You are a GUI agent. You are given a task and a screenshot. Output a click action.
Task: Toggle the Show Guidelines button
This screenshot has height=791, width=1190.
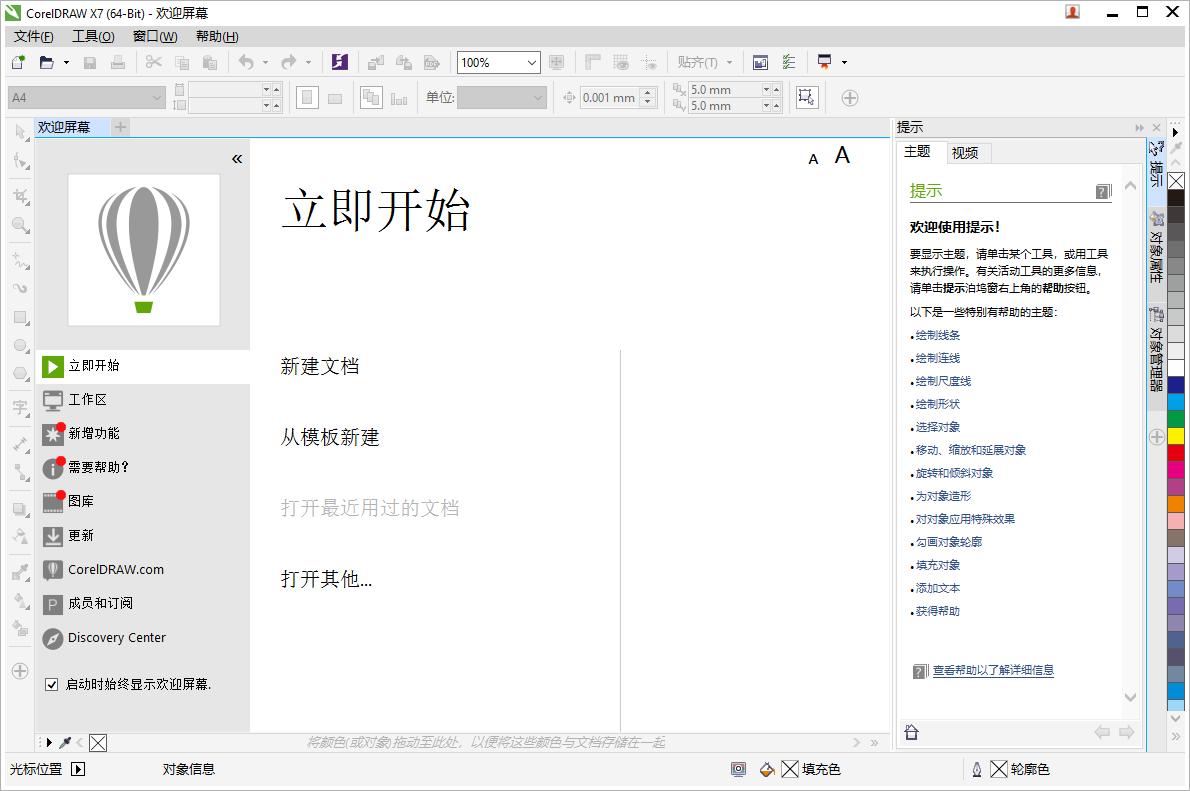[x=649, y=62]
